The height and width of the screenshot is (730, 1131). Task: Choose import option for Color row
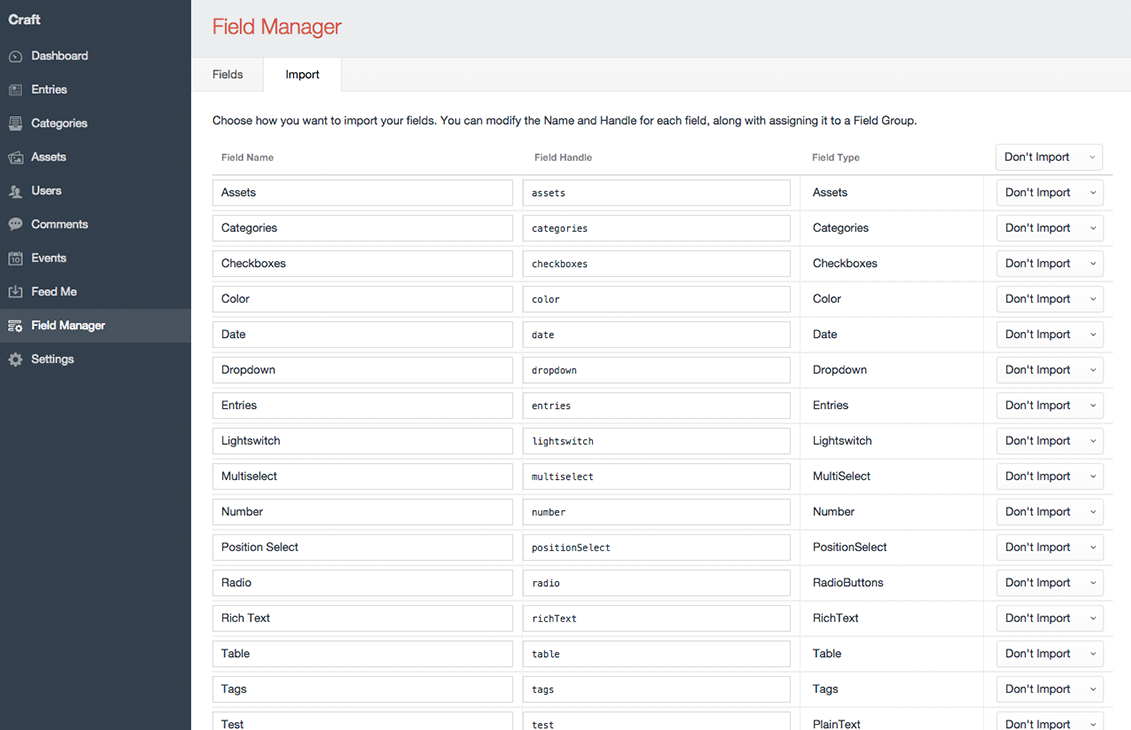tap(1049, 299)
